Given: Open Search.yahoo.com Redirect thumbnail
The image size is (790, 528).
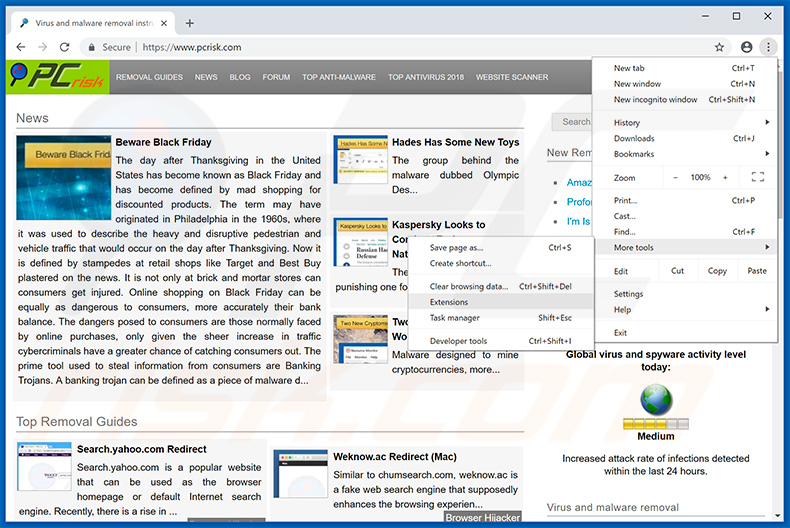Looking at the screenshot, I should (x=44, y=467).
